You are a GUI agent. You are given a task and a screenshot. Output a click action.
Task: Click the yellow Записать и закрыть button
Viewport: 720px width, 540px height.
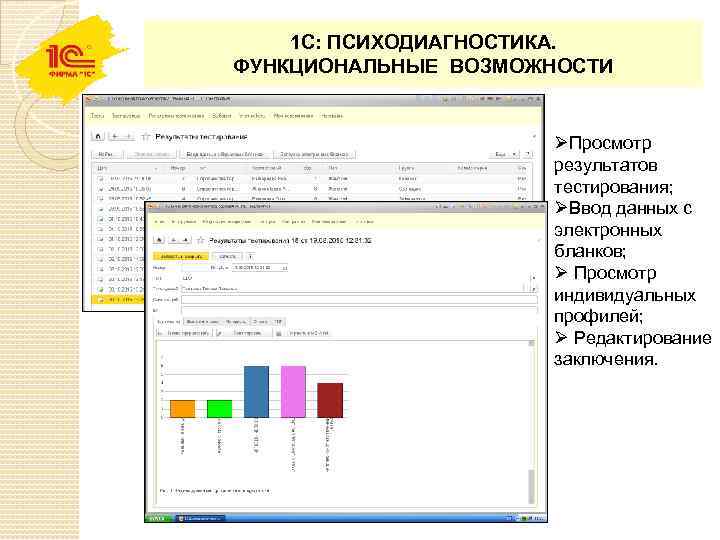point(181,256)
